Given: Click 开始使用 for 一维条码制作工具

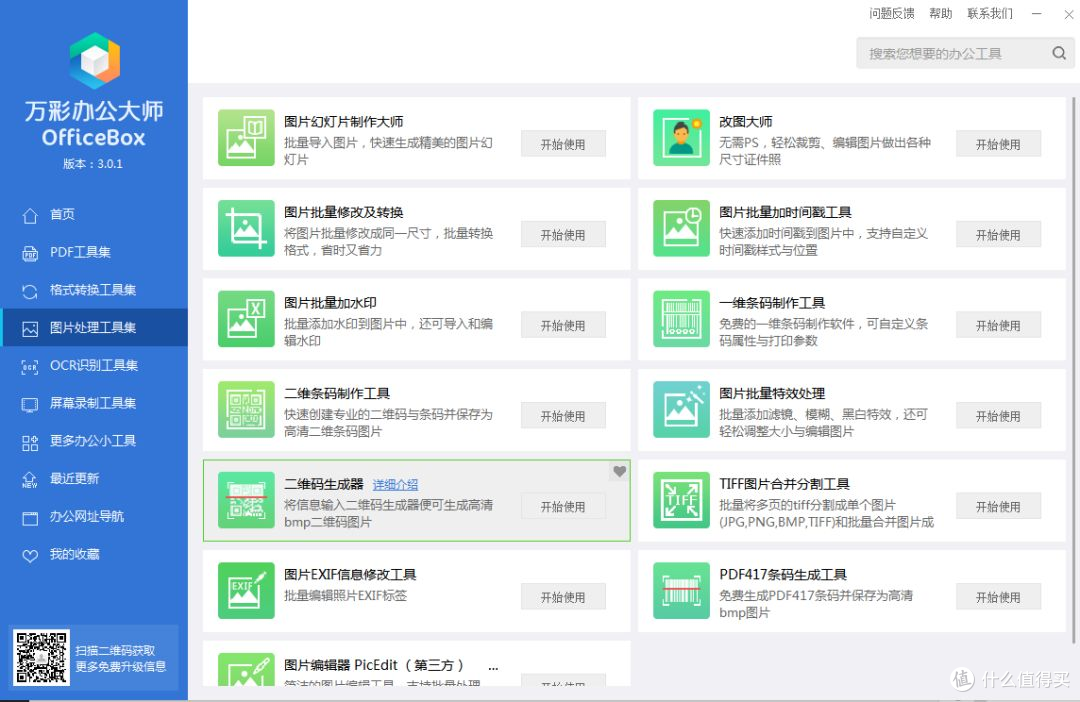Looking at the screenshot, I should click(998, 325).
